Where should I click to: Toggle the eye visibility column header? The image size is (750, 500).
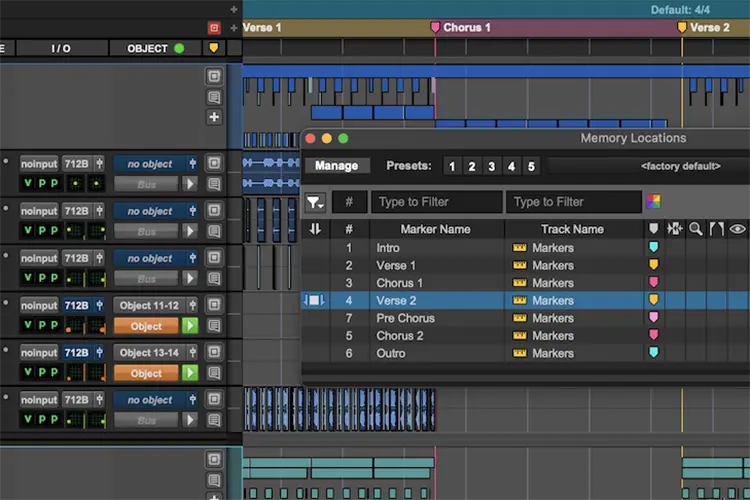(x=737, y=229)
